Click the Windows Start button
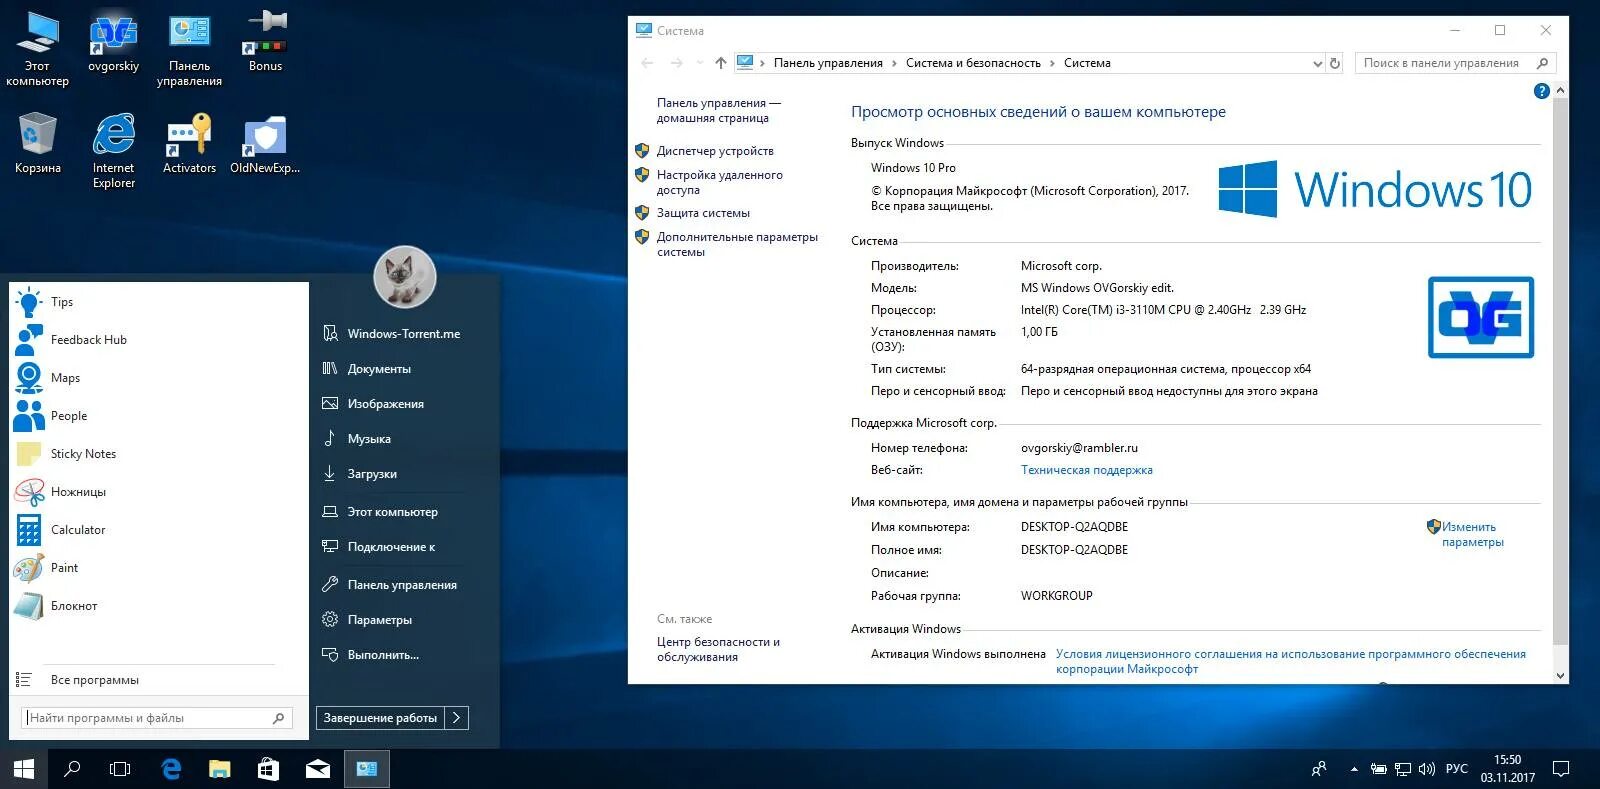 (24, 769)
